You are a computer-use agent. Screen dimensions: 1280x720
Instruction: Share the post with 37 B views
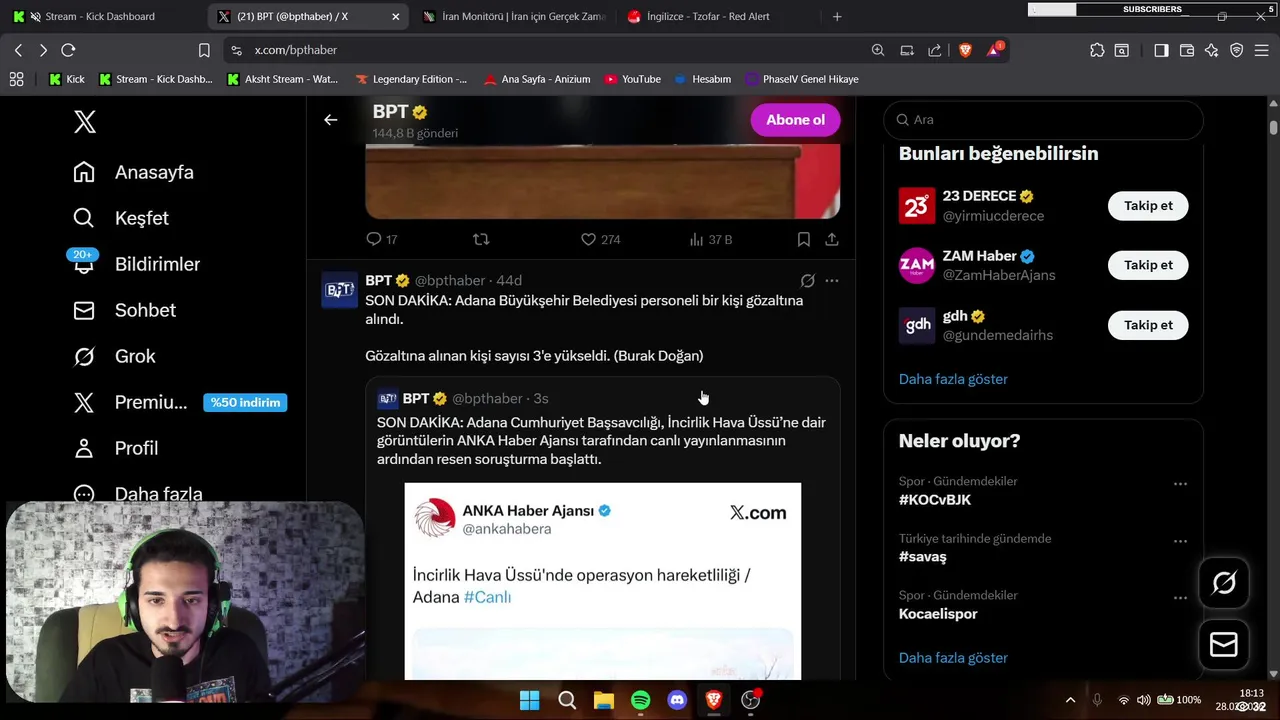click(831, 239)
